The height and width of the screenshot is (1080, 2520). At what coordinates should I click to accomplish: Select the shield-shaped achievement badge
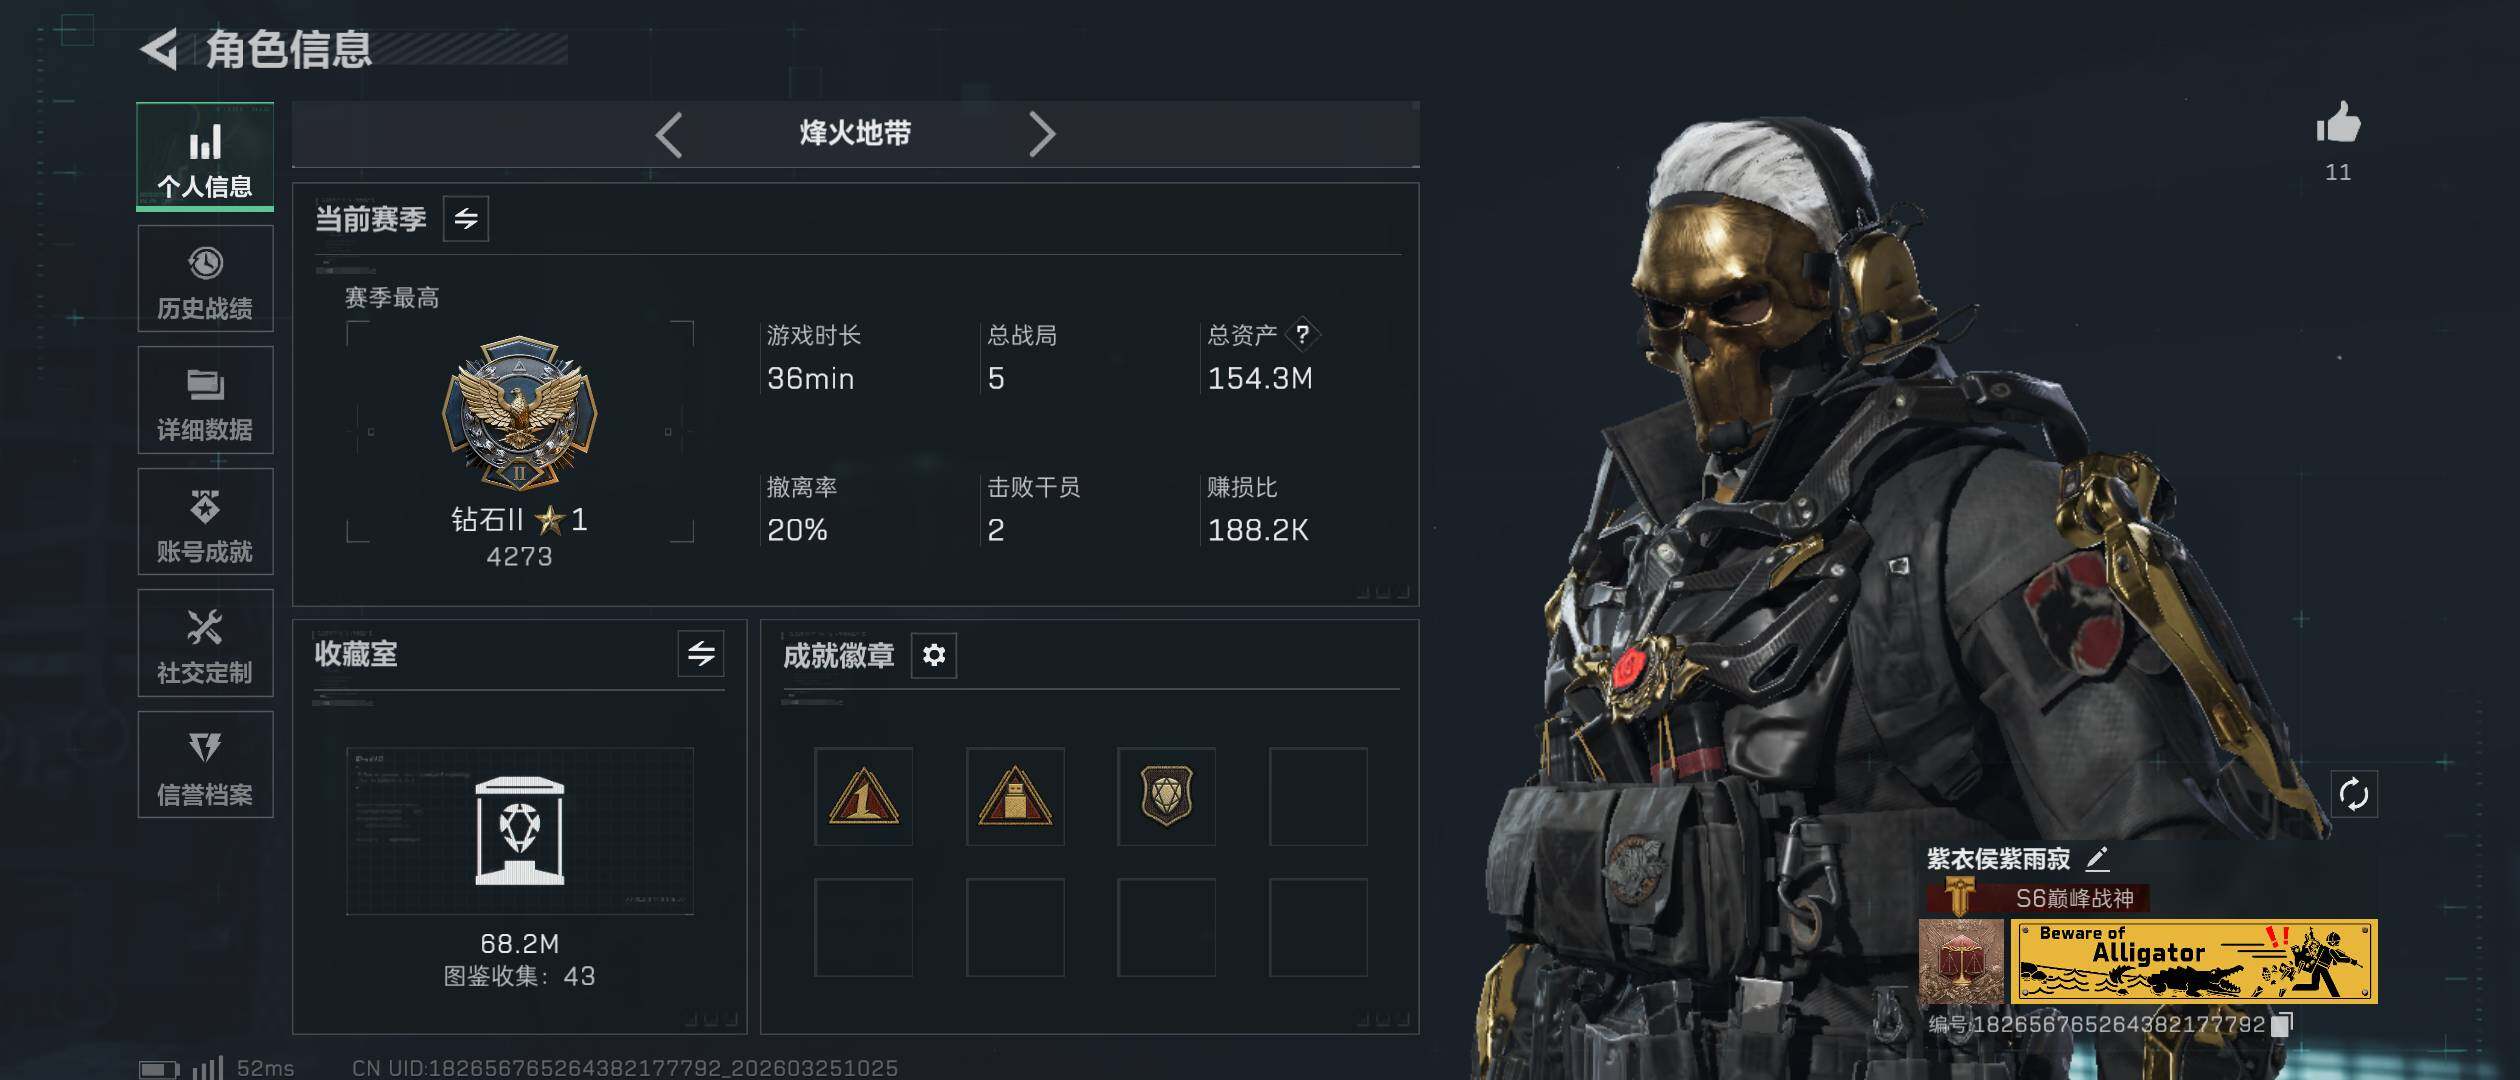[x=1167, y=797]
